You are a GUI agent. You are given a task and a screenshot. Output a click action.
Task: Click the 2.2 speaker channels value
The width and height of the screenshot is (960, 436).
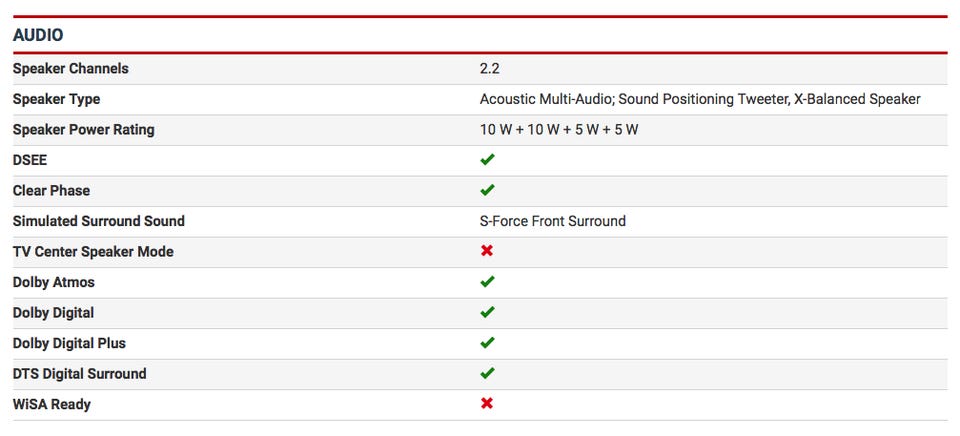[x=489, y=69]
